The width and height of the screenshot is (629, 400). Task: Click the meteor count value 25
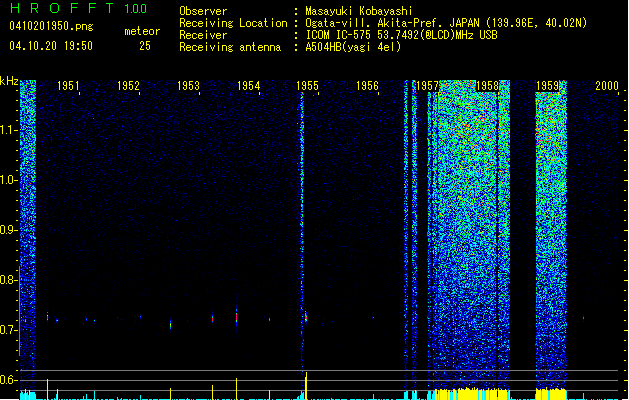[145, 46]
